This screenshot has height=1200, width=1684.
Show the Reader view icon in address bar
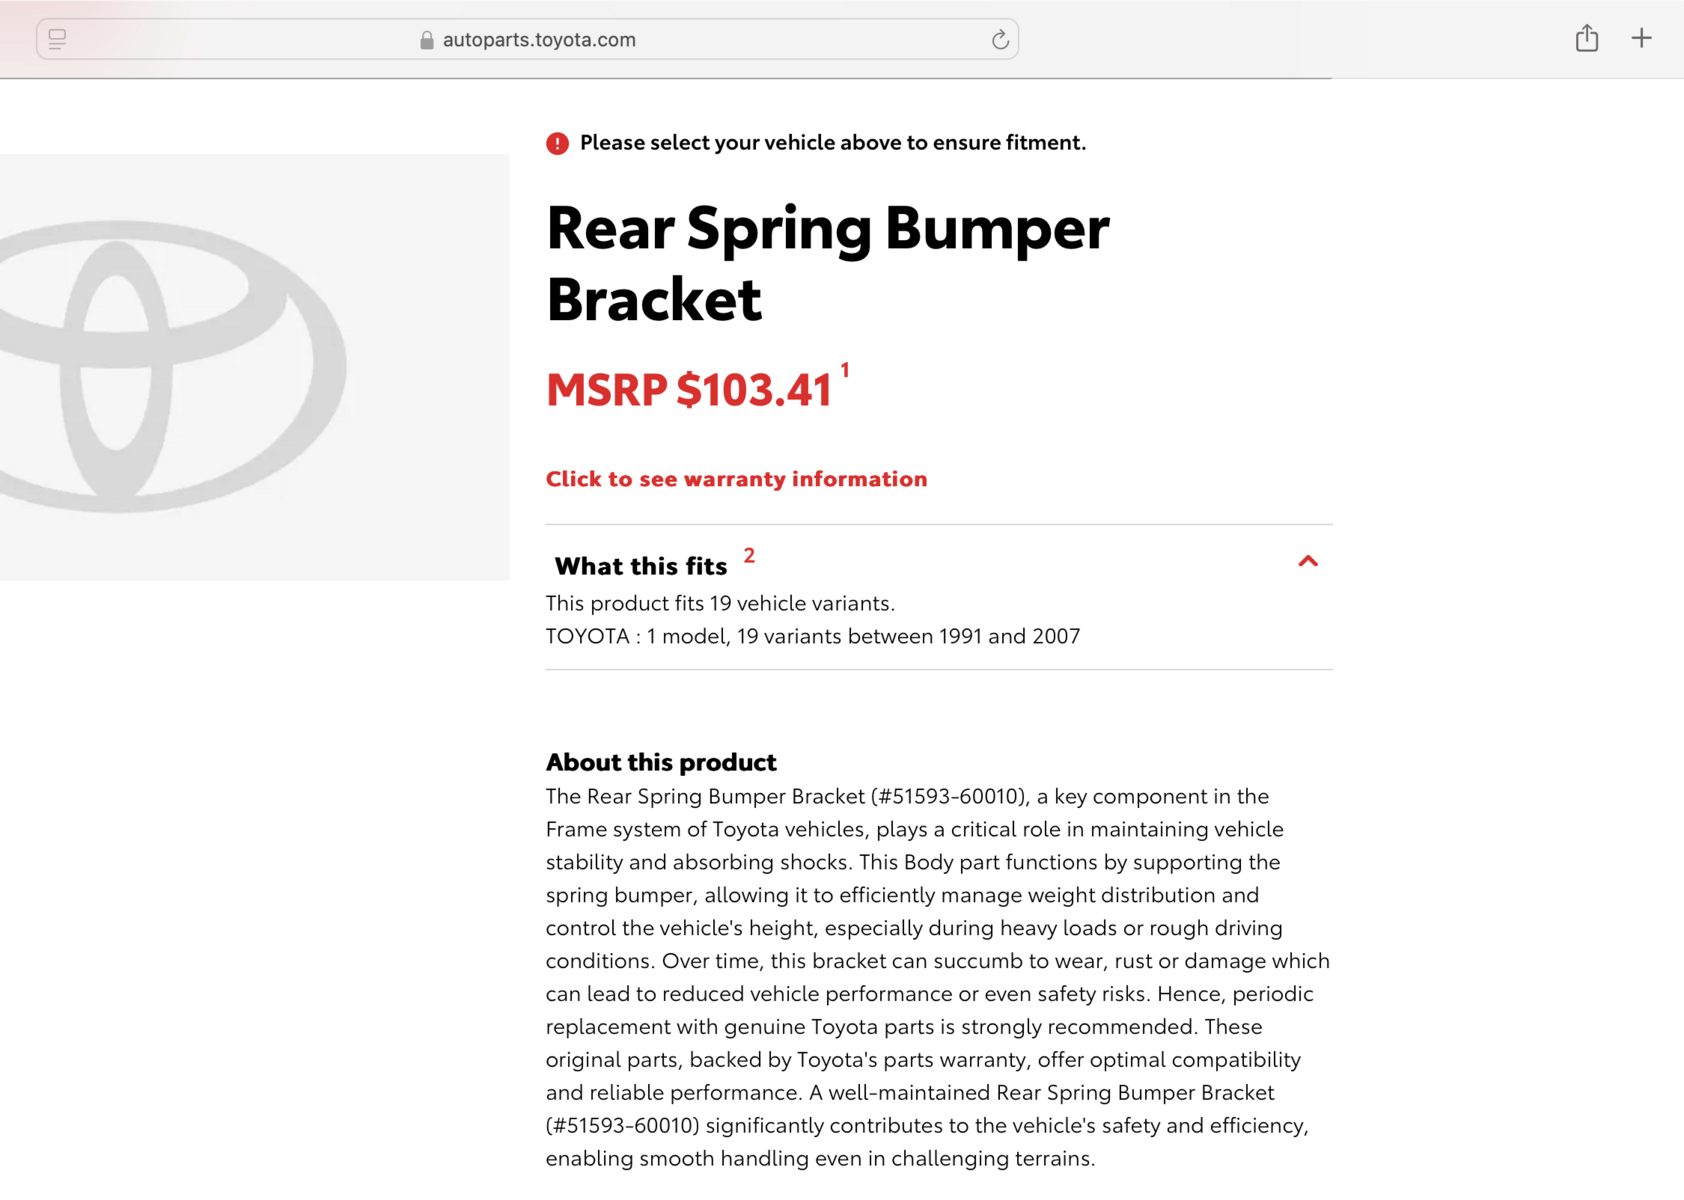(57, 40)
